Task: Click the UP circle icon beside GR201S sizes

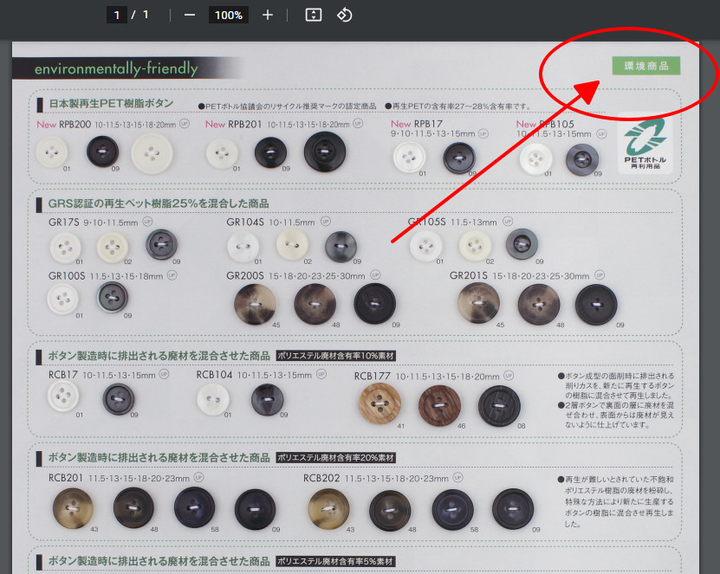Action: [x=599, y=275]
